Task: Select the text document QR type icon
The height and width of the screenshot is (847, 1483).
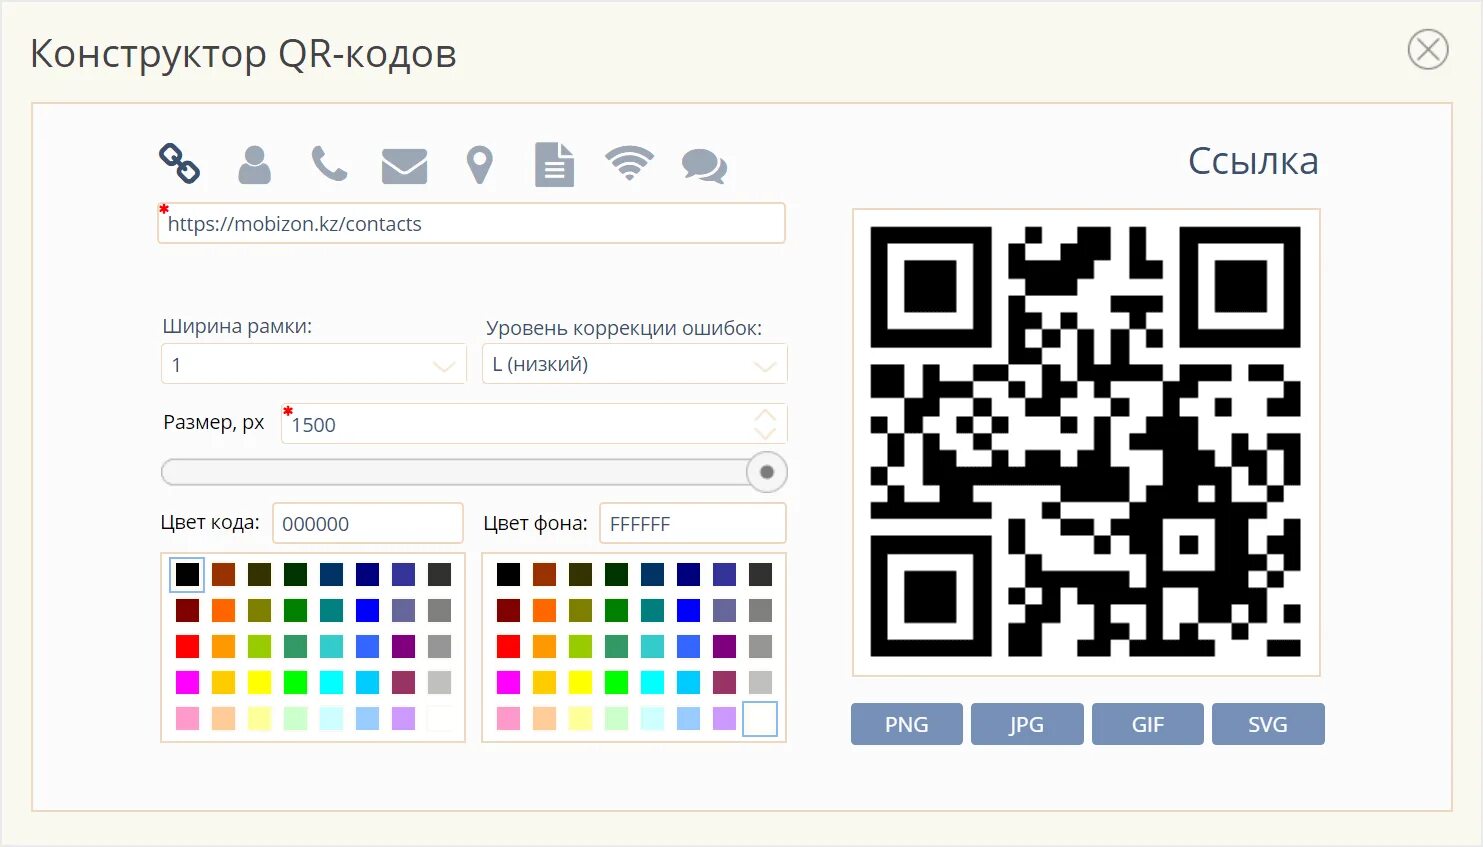Action: 555,165
